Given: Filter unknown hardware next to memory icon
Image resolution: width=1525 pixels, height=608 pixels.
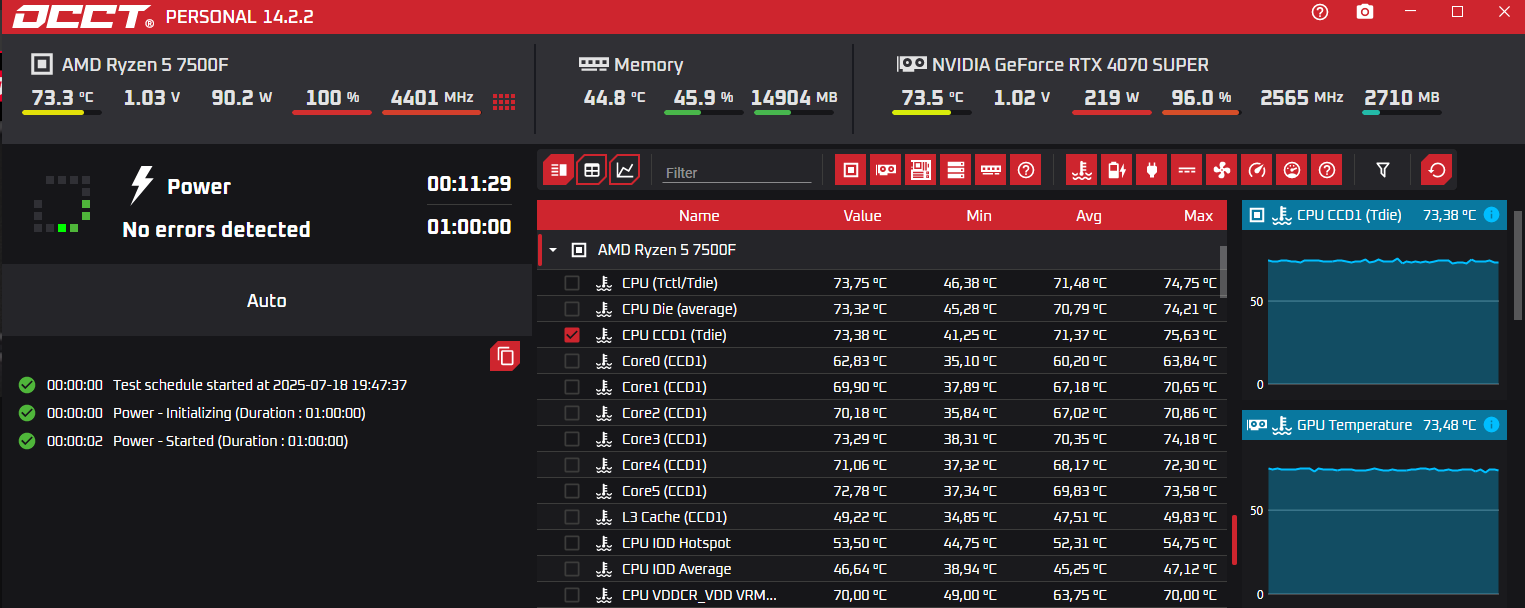Looking at the screenshot, I should [x=1025, y=170].
